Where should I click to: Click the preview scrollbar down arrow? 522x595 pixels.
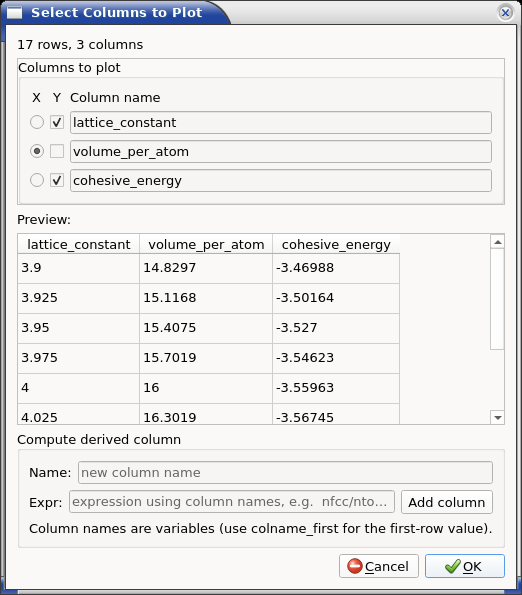[x=497, y=417]
